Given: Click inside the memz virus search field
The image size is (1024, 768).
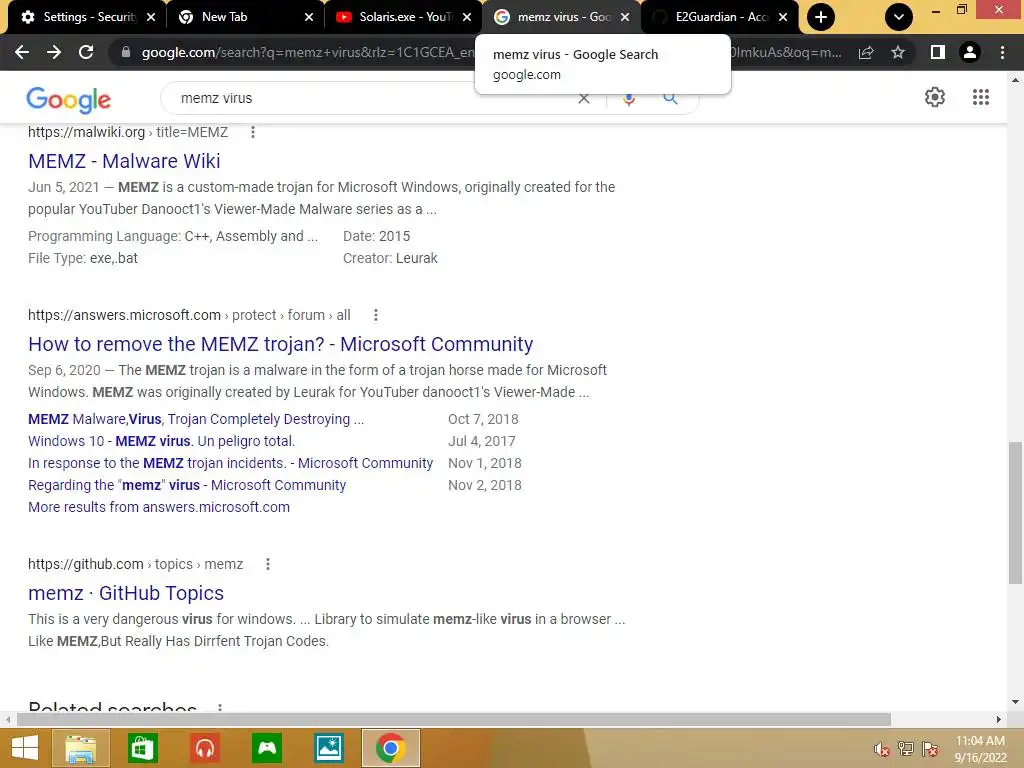Looking at the screenshot, I should coord(372,99).
